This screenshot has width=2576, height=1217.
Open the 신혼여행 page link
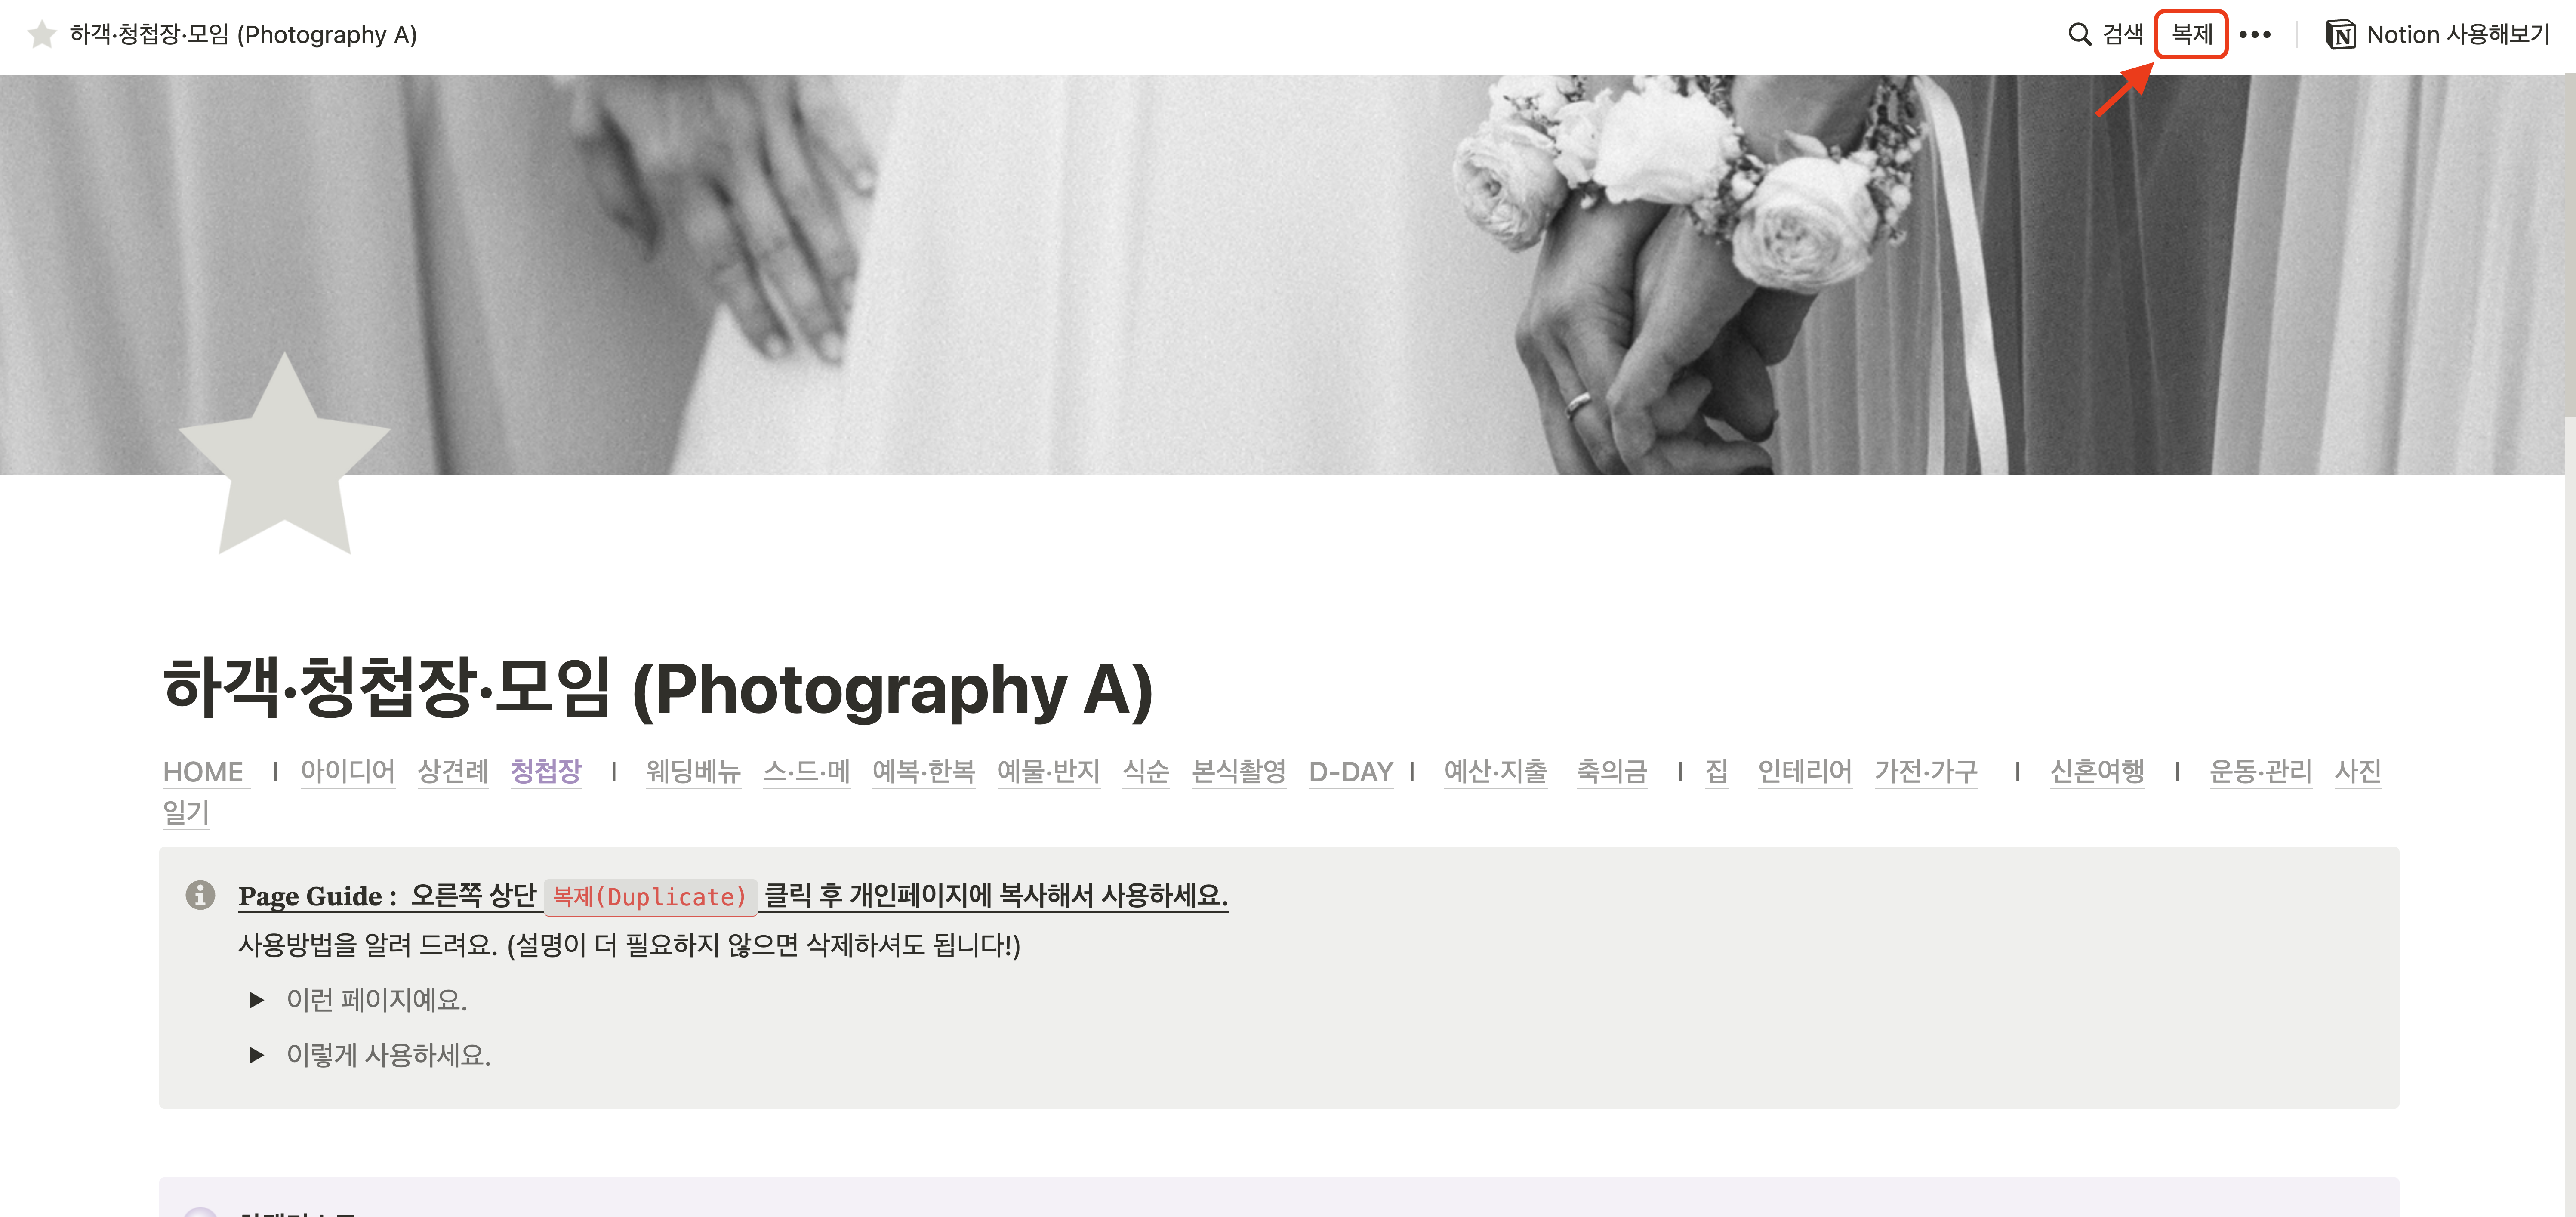click(x=2097, y=771)
